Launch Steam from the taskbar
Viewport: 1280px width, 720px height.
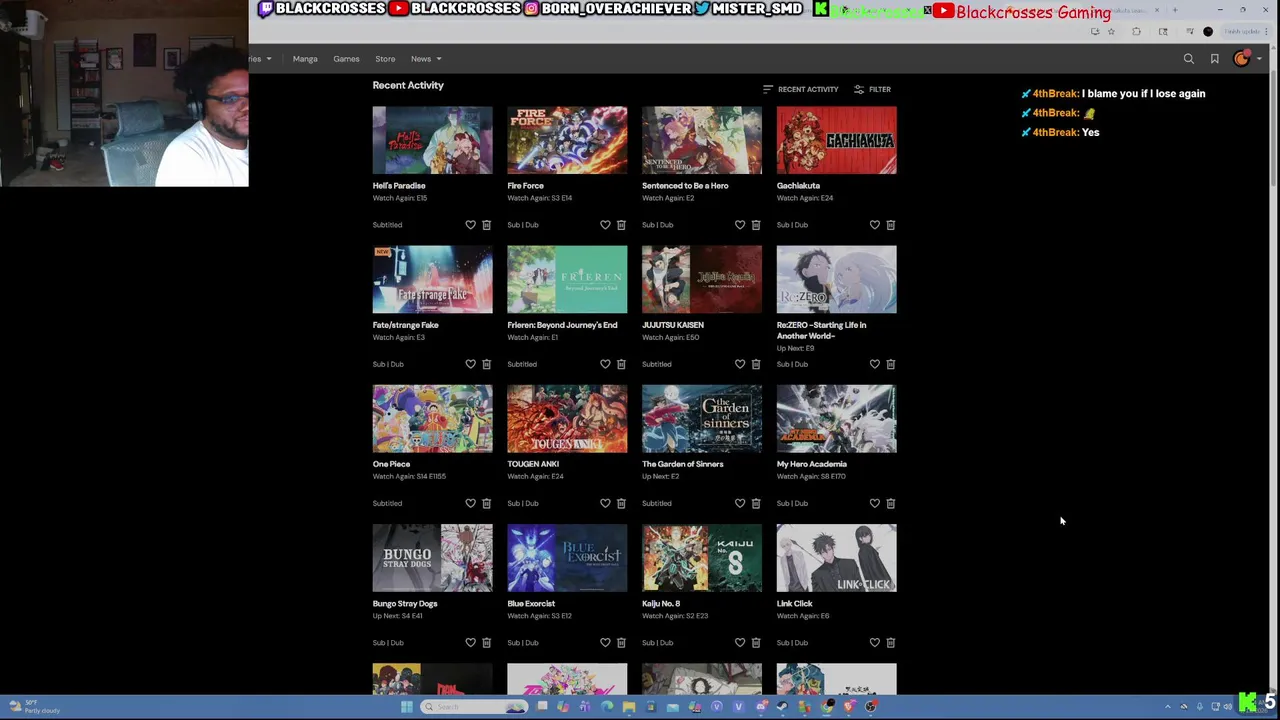point(782,707)
